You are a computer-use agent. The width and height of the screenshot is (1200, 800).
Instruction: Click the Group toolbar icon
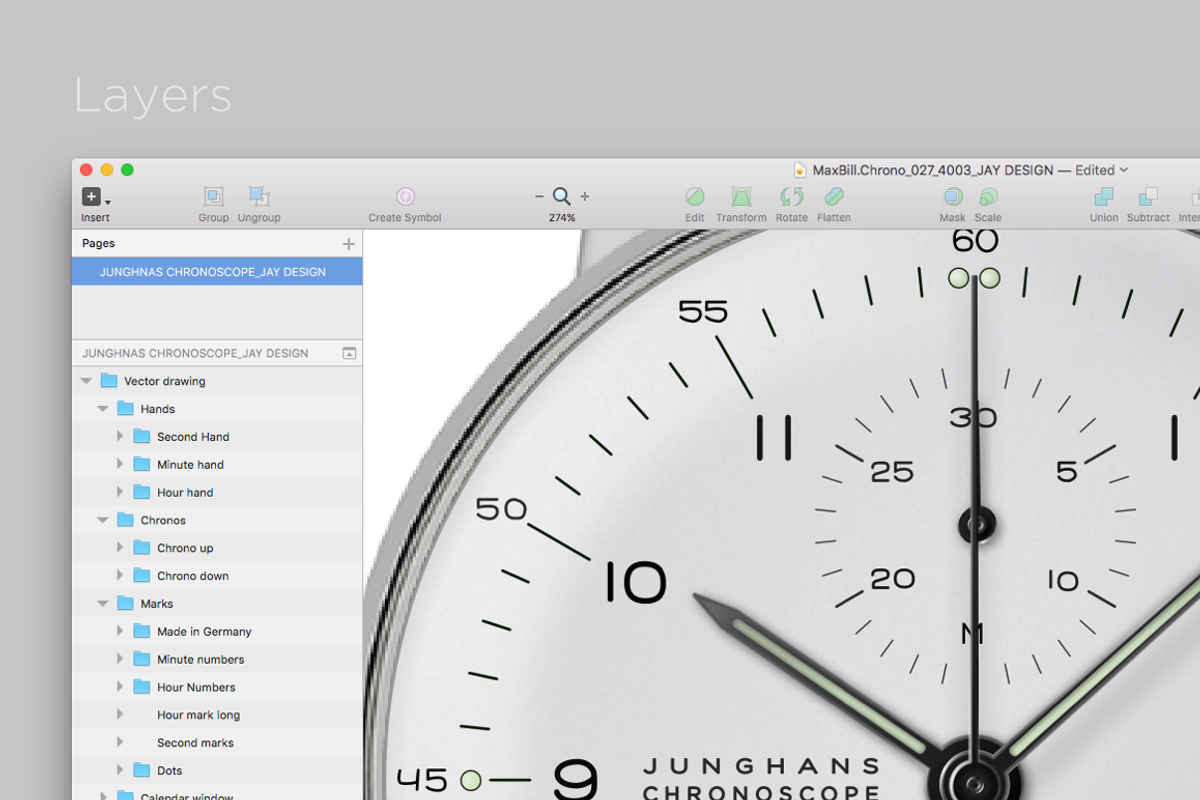pyautogui.click(x=213, y=197)
